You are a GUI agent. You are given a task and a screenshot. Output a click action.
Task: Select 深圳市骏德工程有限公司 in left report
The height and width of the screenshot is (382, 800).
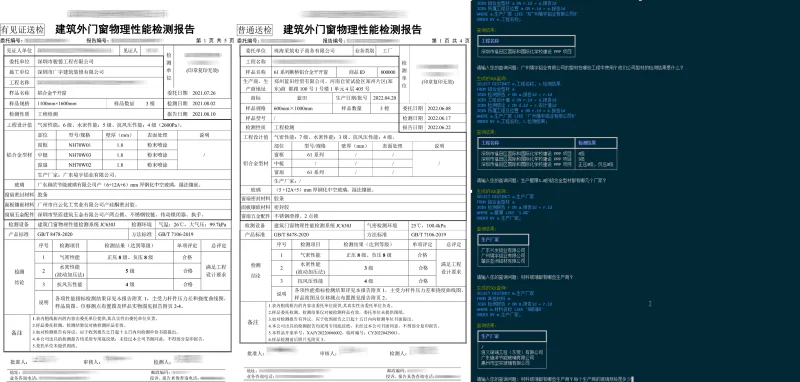pos(66,61)
